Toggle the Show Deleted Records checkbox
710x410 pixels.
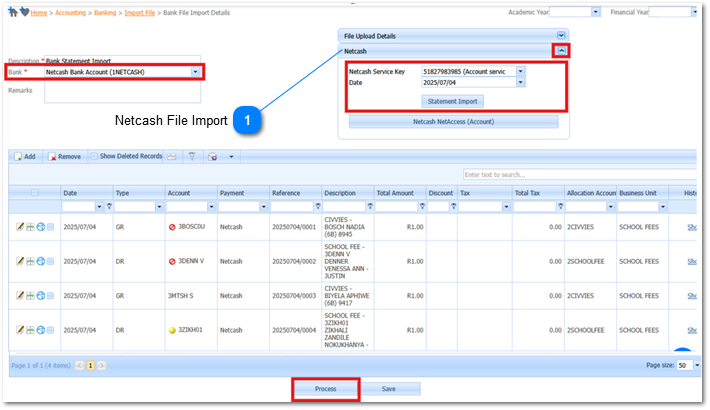(x=94, y=156)
